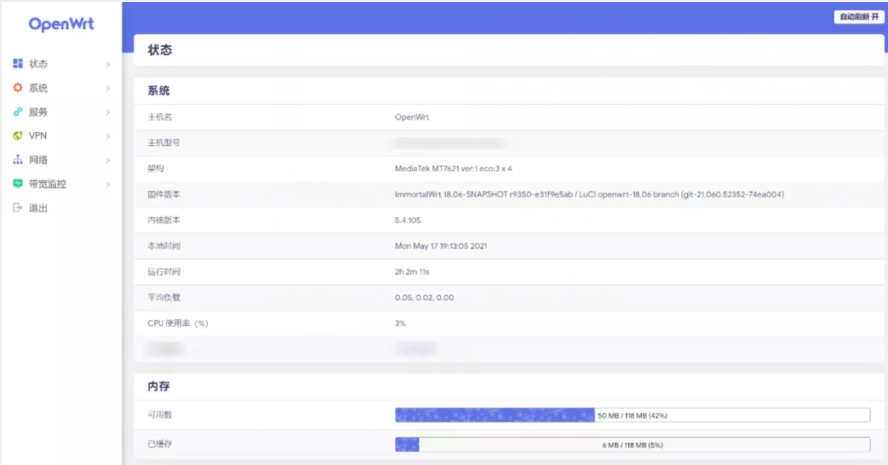888x465 pixels.
Task: Toggle the 自动刷新 开 button
Action: [x=859, y=17]
